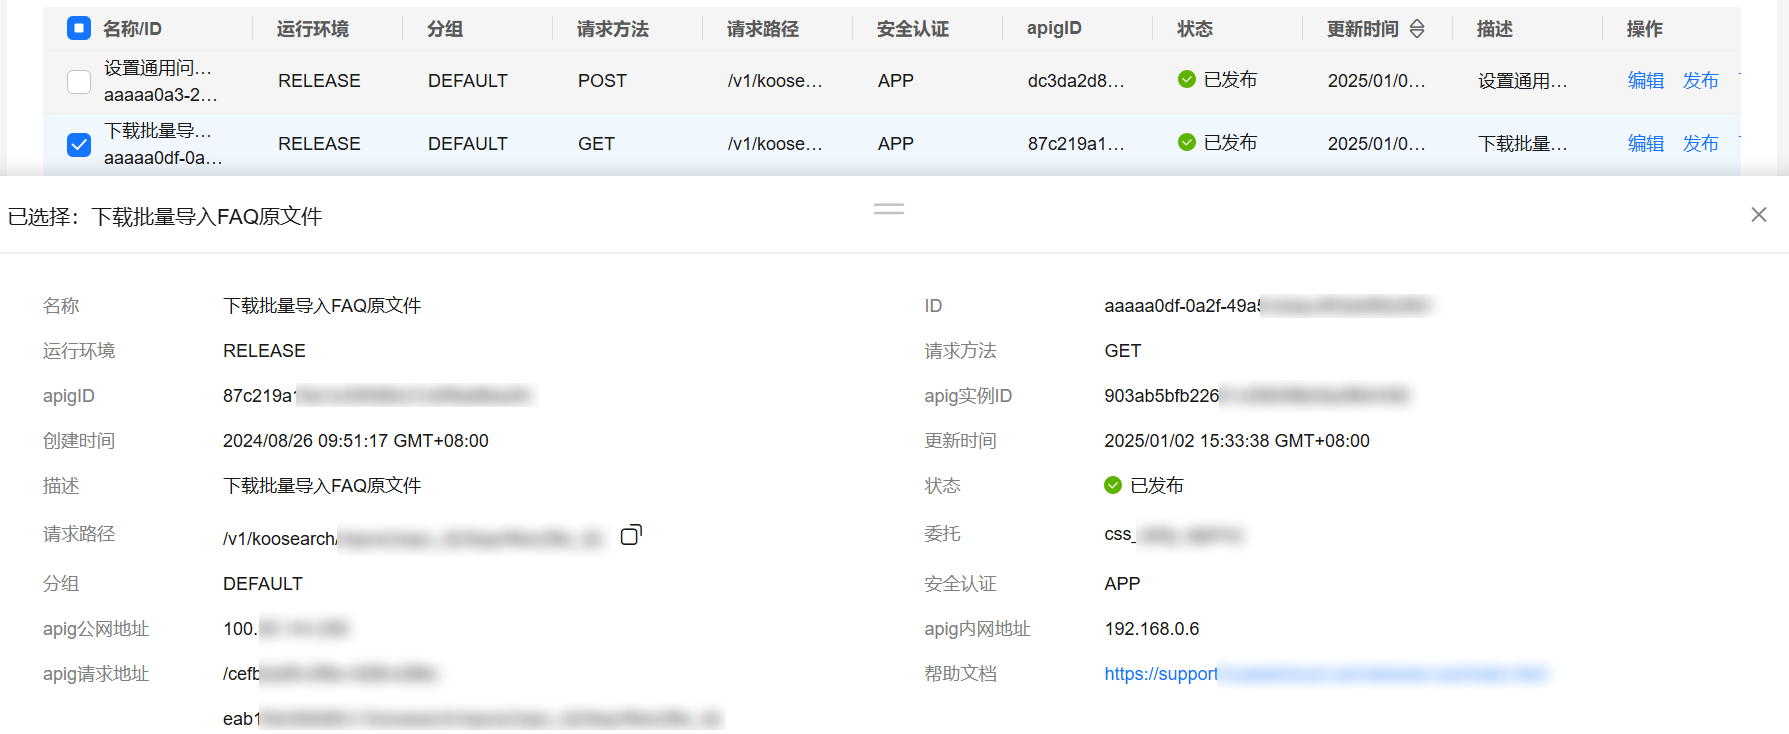1789x734 pixels.
Task: Click the drag handle of details panel
Action: pos(888,209)
